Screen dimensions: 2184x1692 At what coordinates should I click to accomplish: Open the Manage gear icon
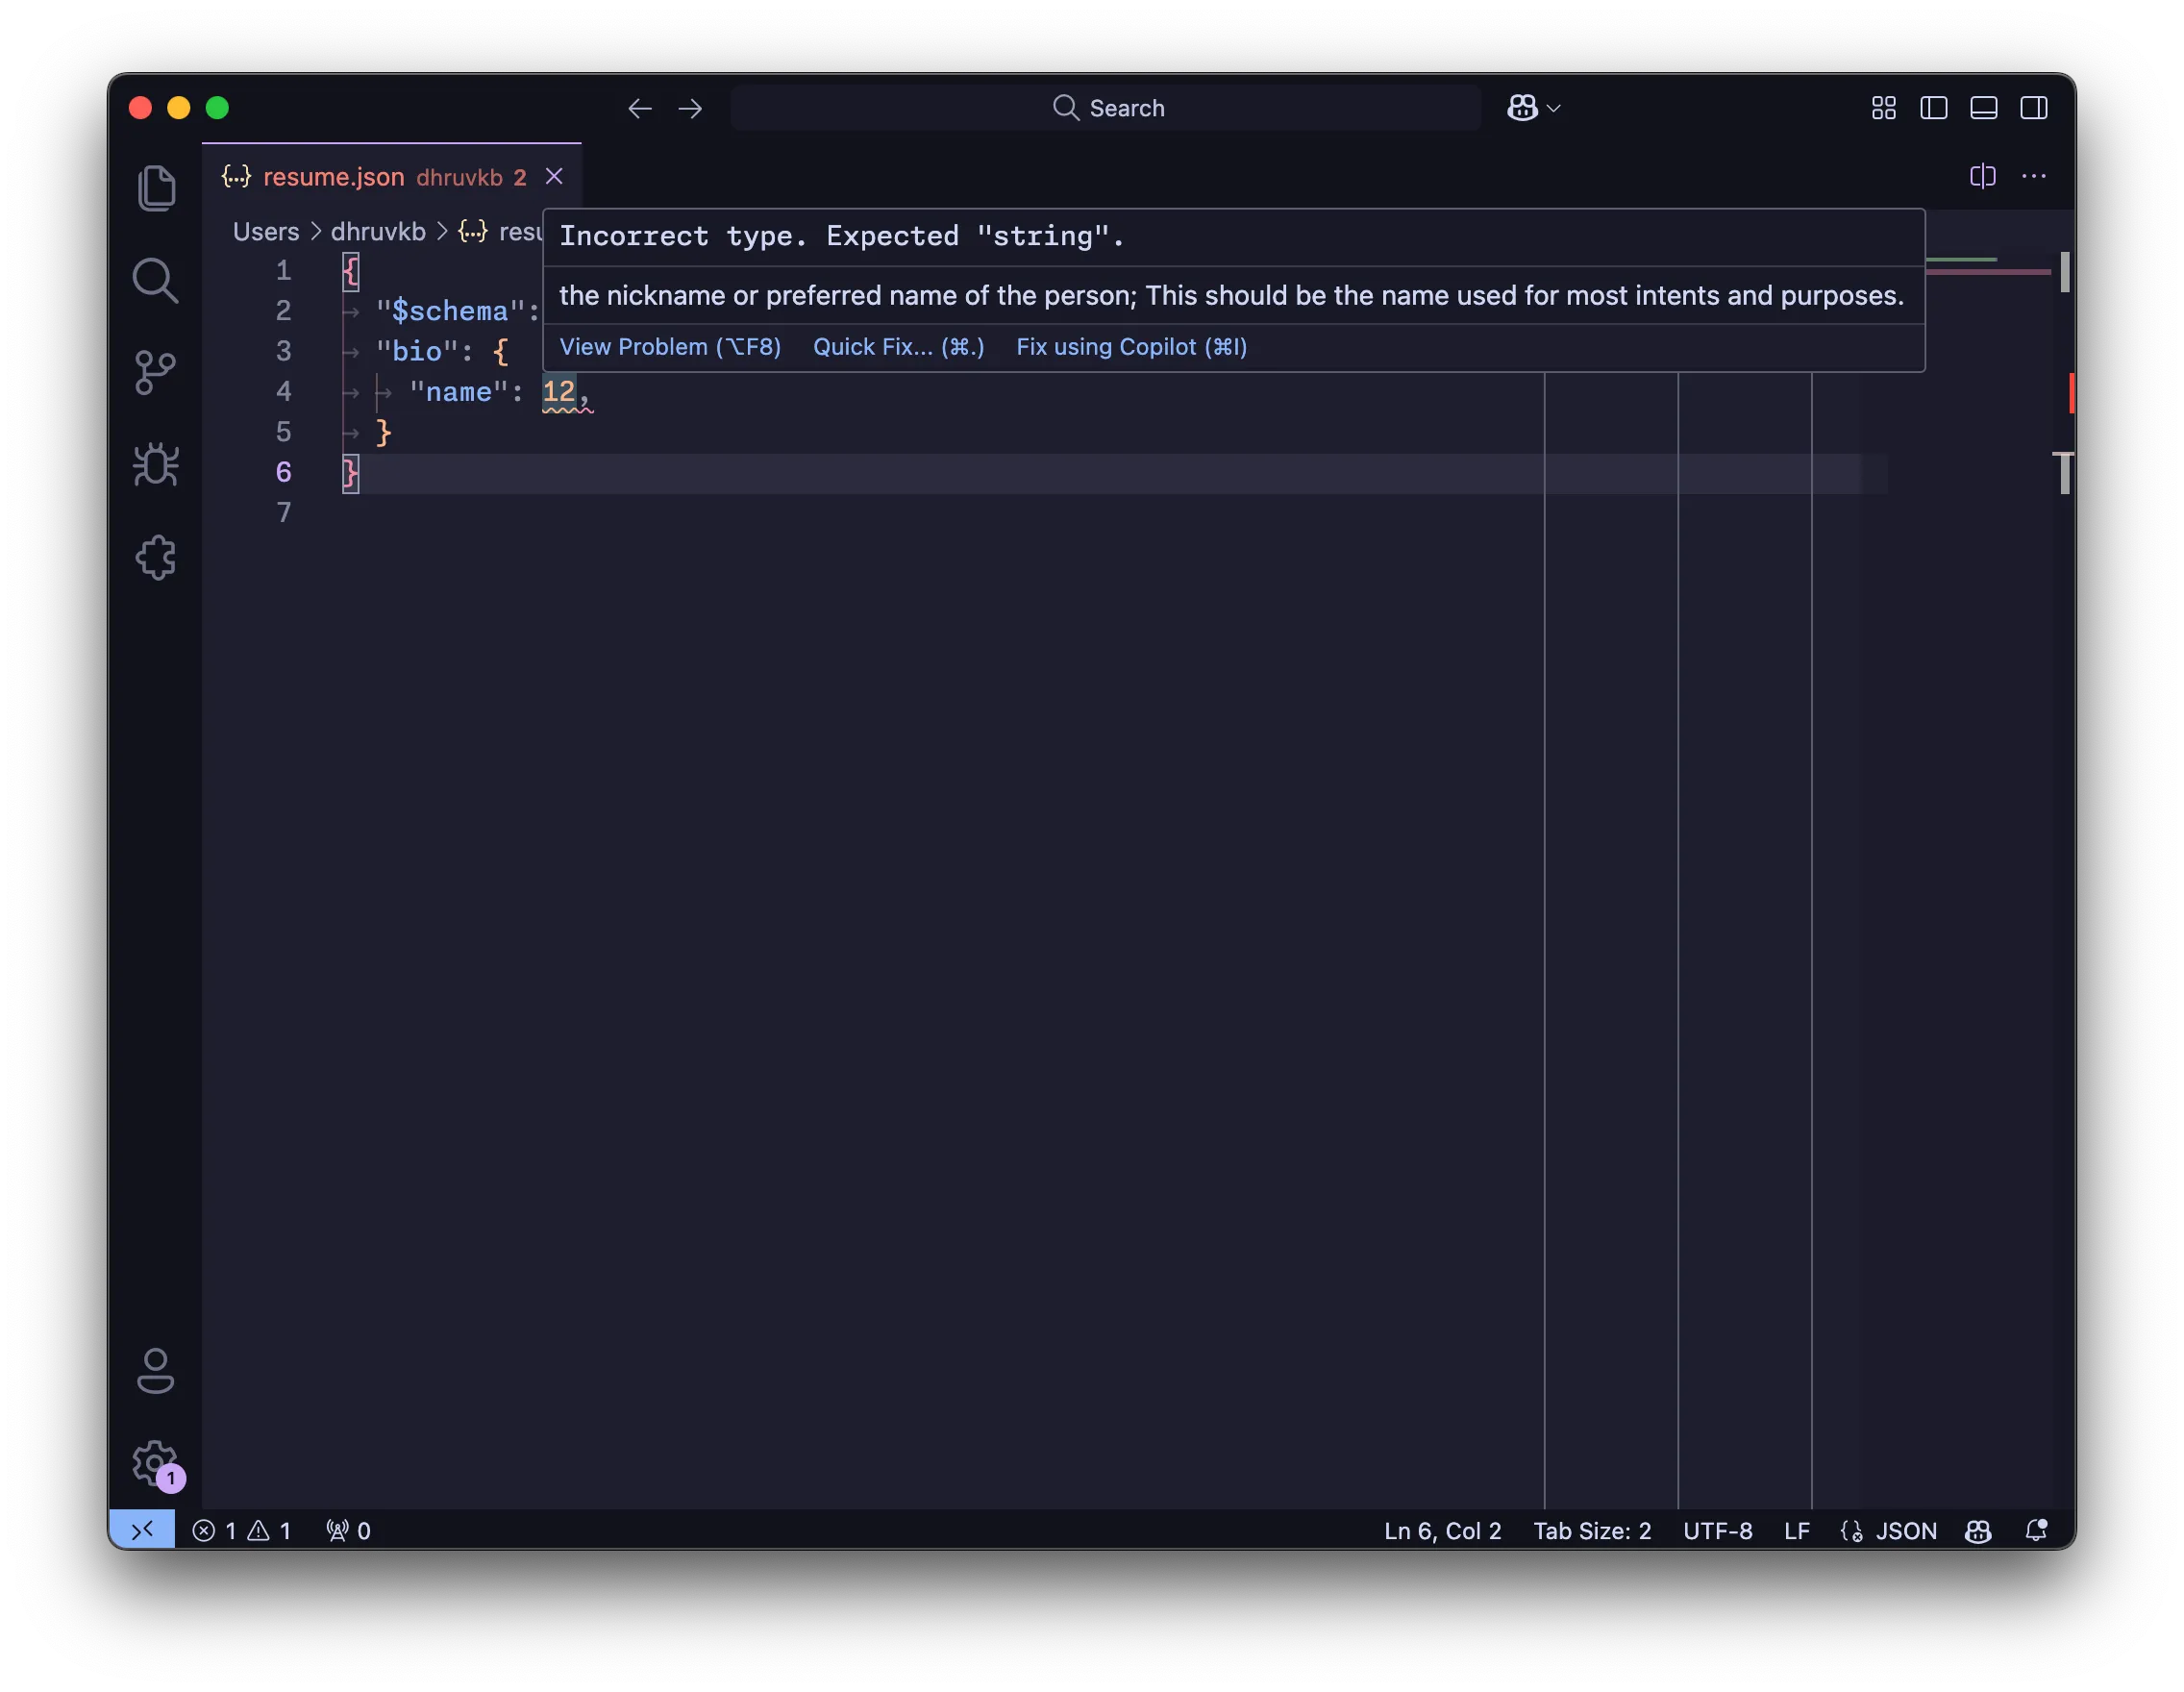154,1463
